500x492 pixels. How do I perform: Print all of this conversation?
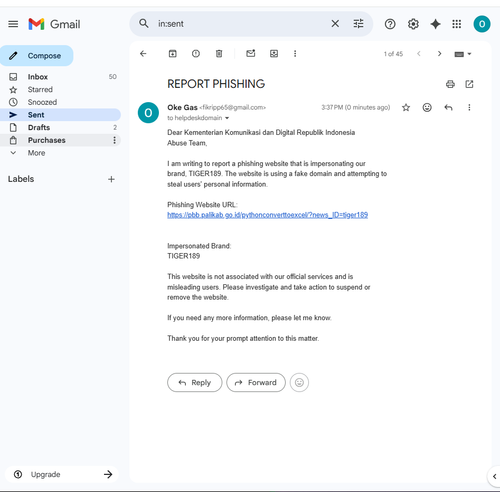tap(450, 84)
